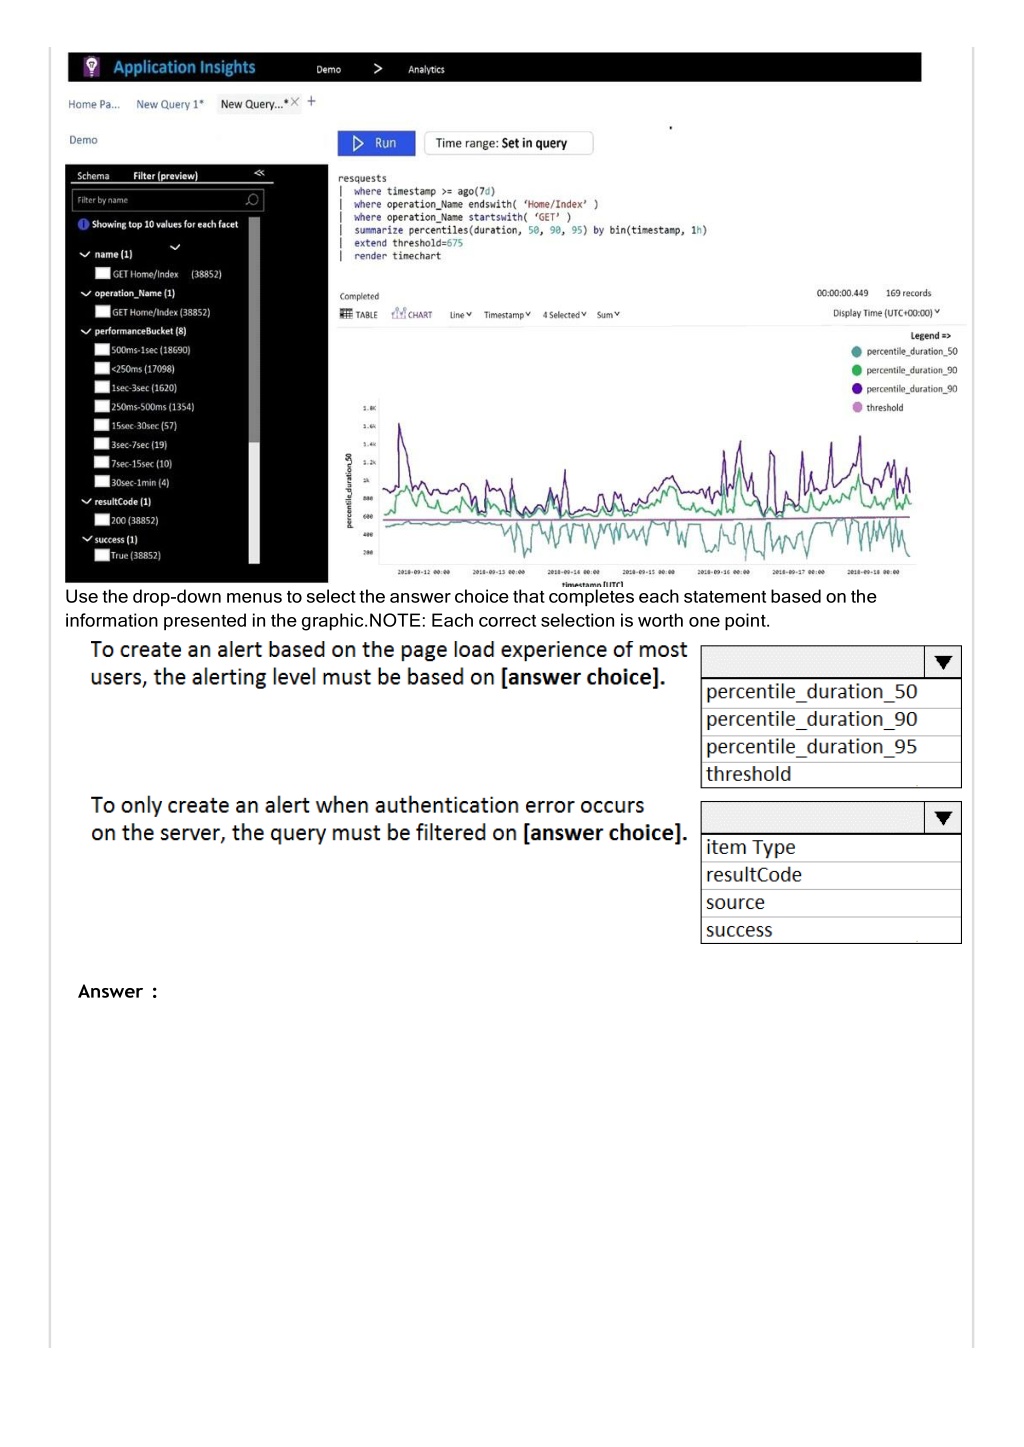The height and width of the screenshot is (1447, 1024).
Task: Collapse the name (1) facet group
Action: tap(85, 254)
